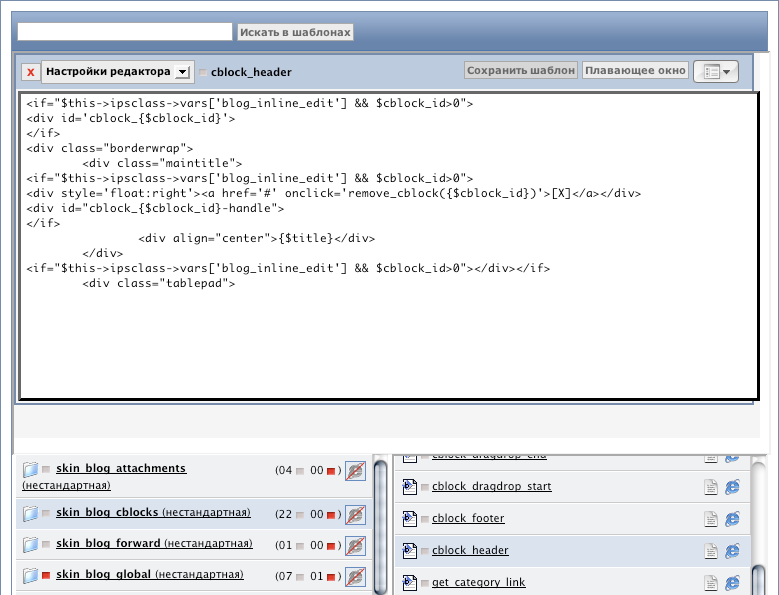Preview get_category_link with the browser icon
Viewport: 779px width, 595px height.
tap(732, 583)
